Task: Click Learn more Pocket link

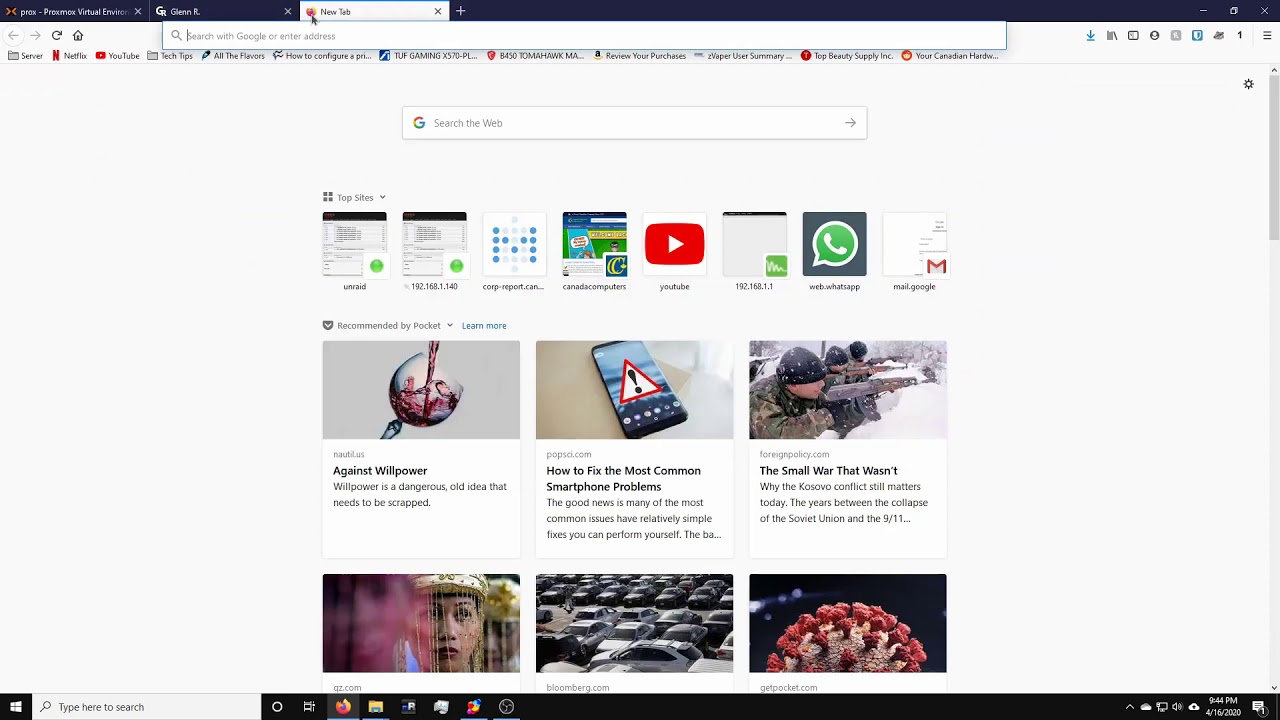Action: [x=484, y=326]
